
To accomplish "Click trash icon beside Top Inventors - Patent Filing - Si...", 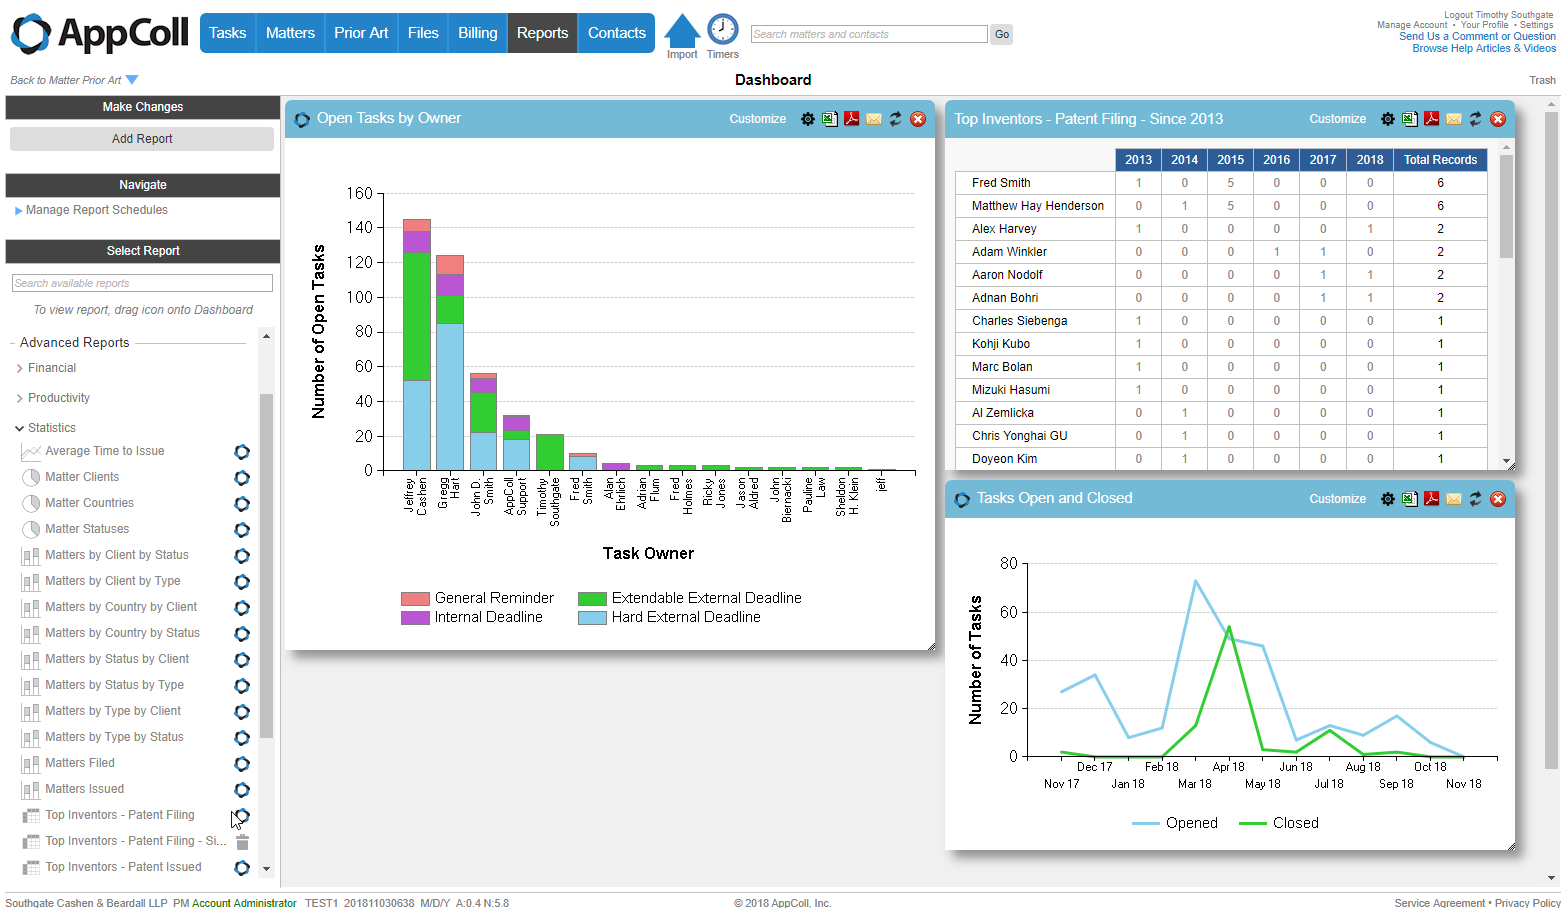I will coord(242,842).
